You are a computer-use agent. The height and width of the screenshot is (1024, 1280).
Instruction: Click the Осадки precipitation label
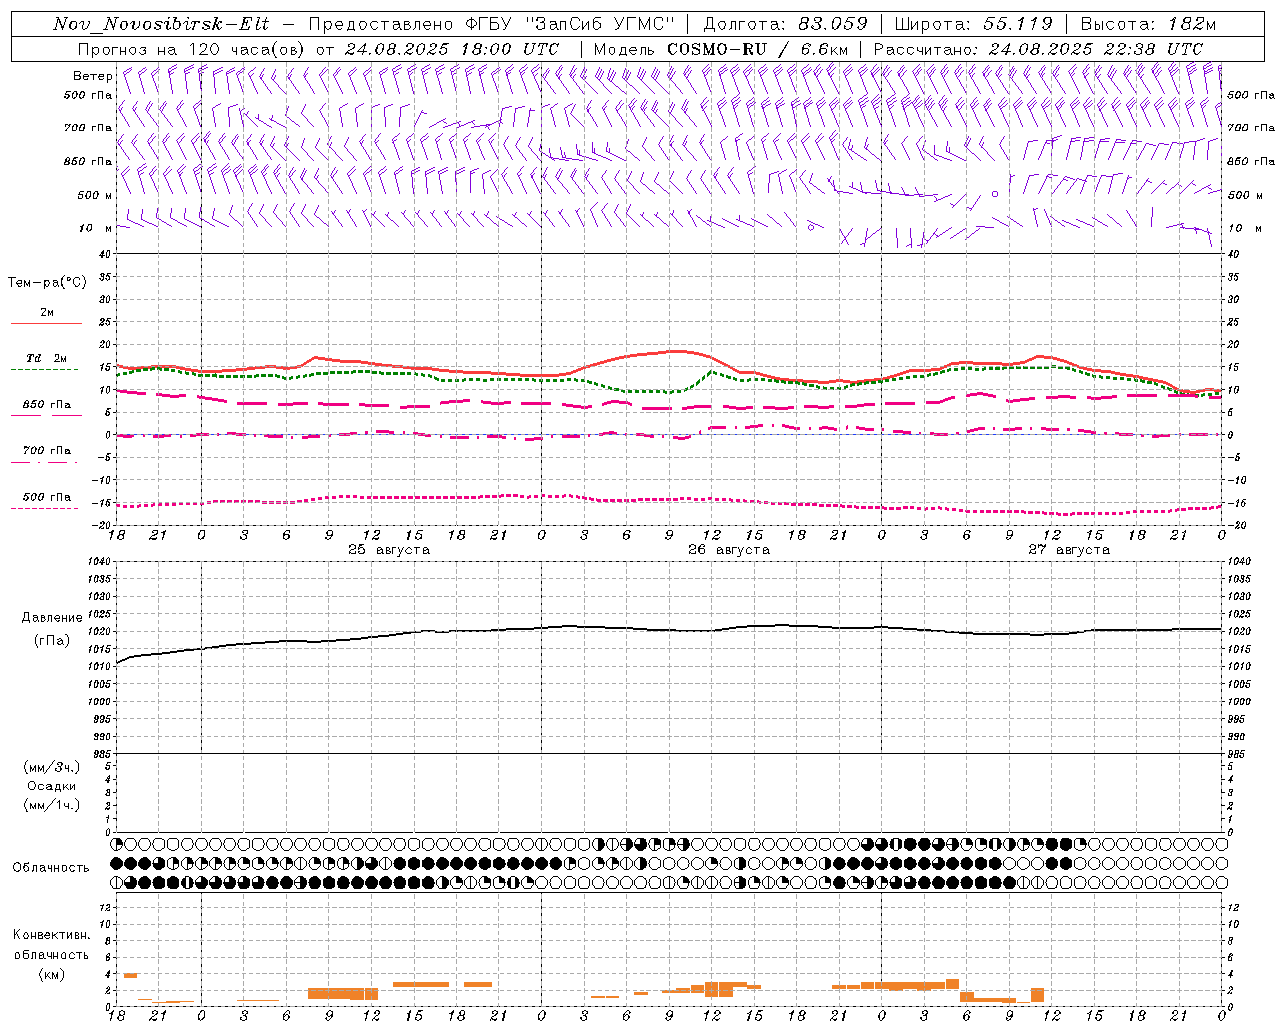tap(52, 787)
